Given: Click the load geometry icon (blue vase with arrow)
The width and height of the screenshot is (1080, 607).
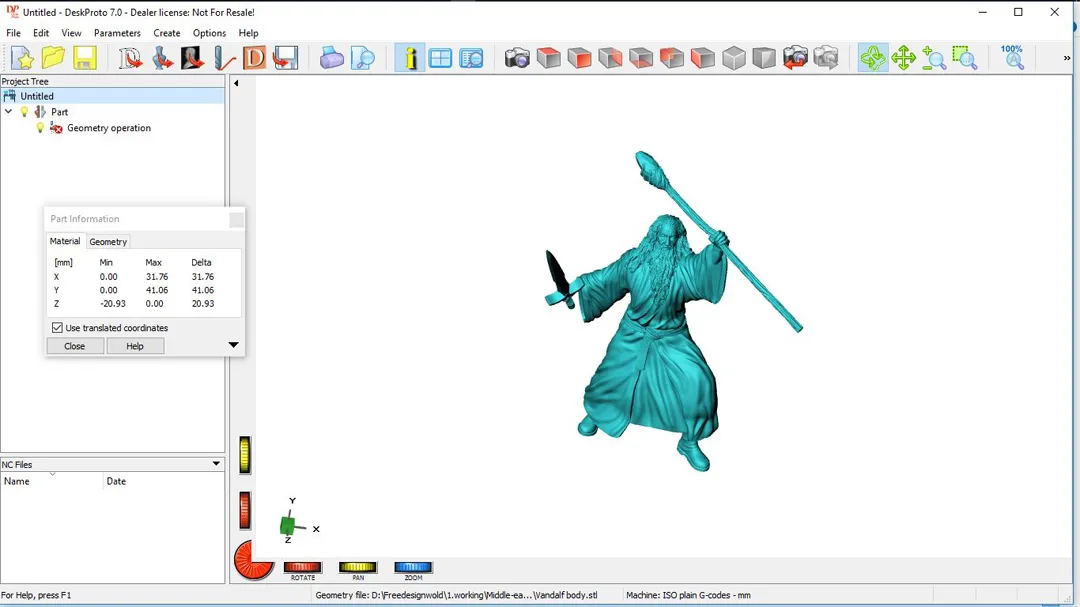Looking at the screenshot, I should coord(162,58).
